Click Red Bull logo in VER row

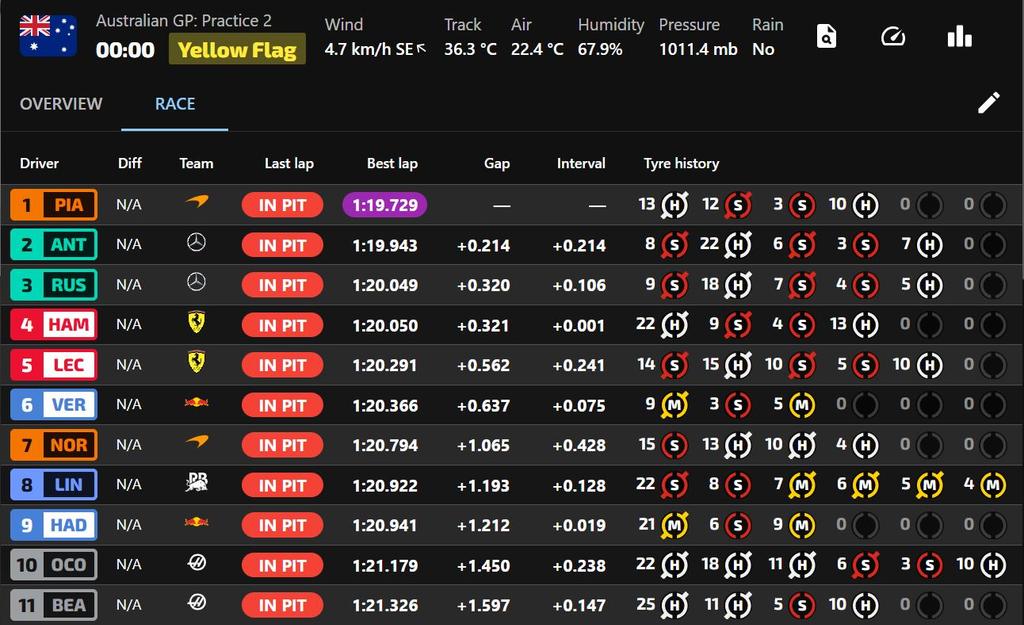pyautogui.click(x=197, y=403)
